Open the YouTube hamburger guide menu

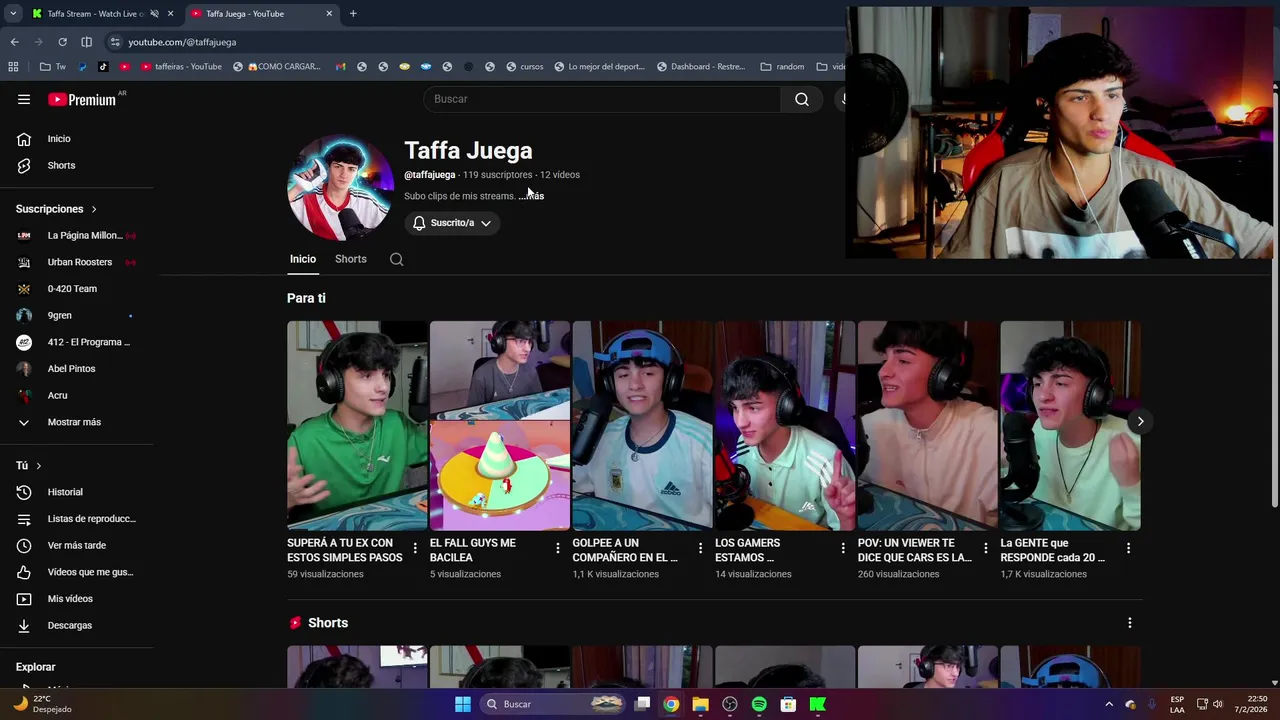(24, 99)
